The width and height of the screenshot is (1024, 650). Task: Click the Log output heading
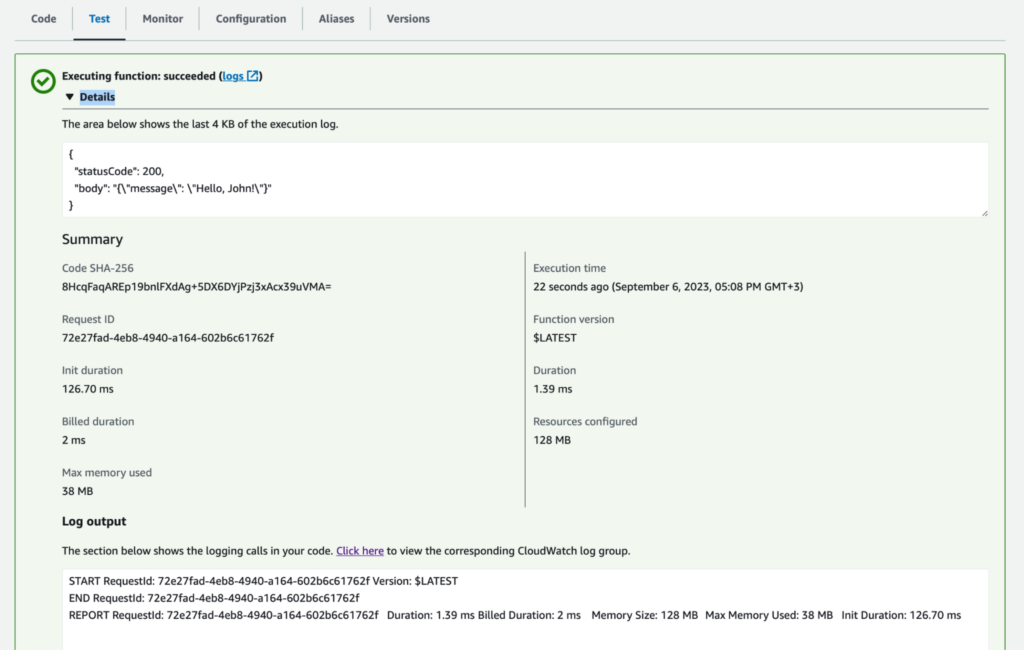(94, 521)
